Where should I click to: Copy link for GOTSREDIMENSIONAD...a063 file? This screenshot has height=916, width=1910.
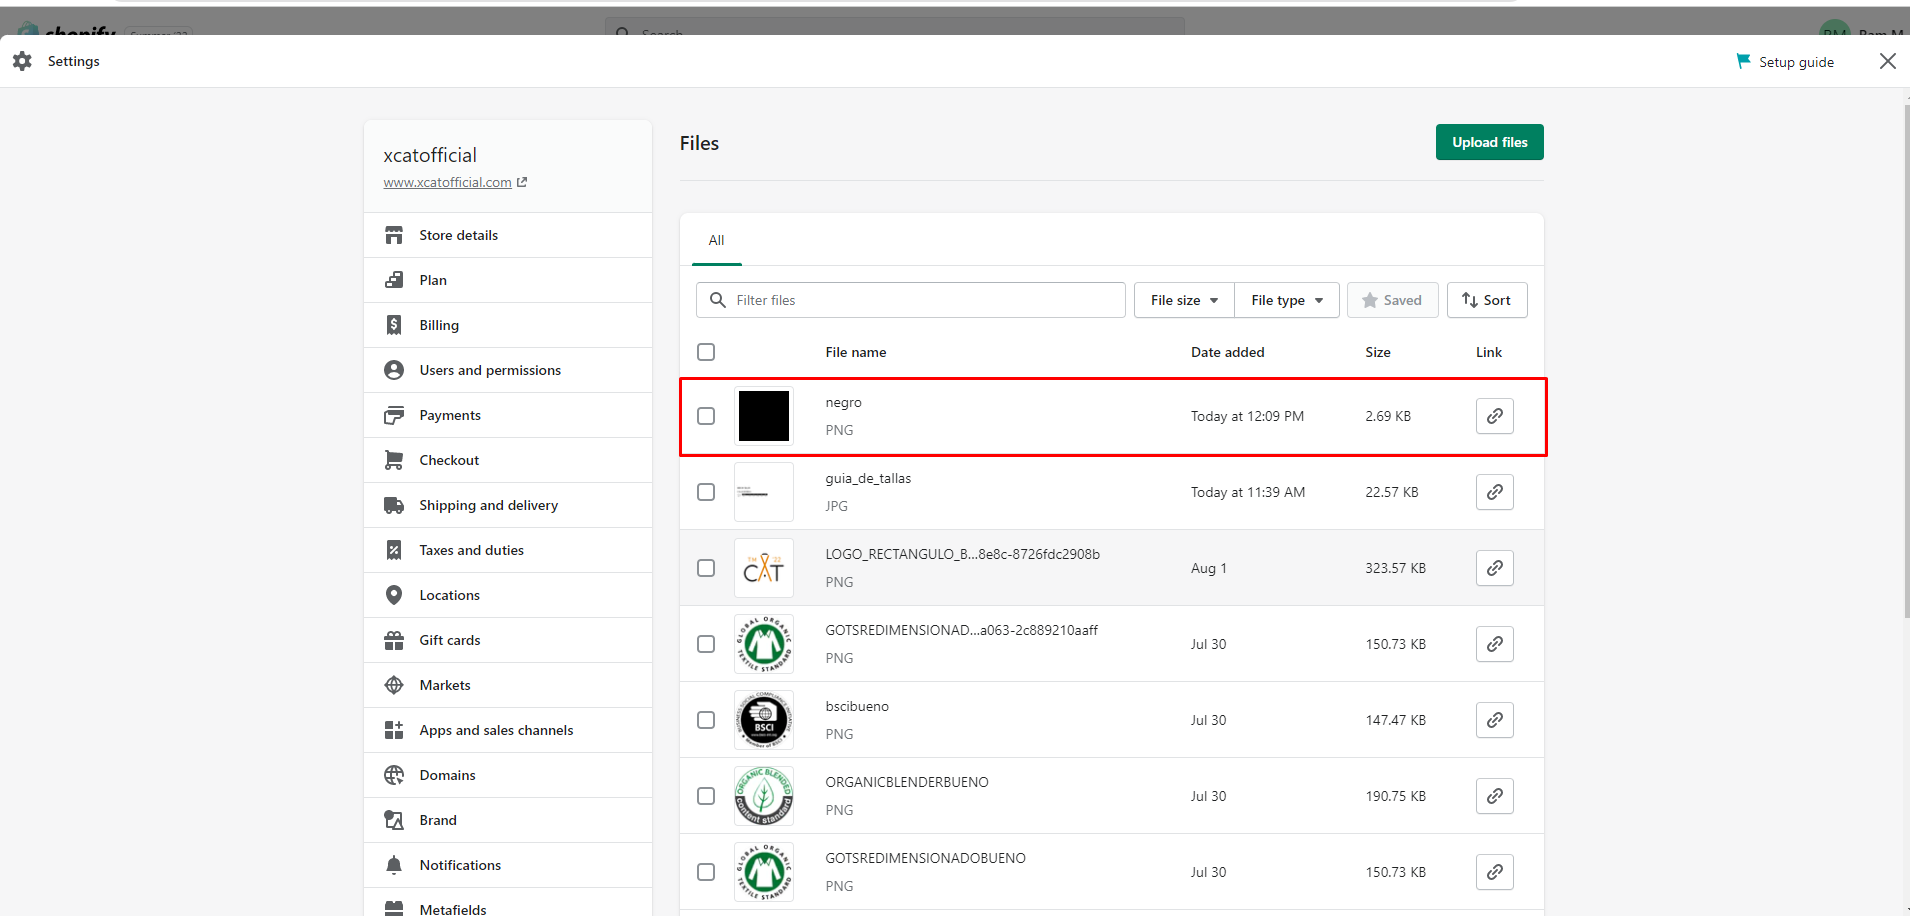click(x=1494, y=644)
